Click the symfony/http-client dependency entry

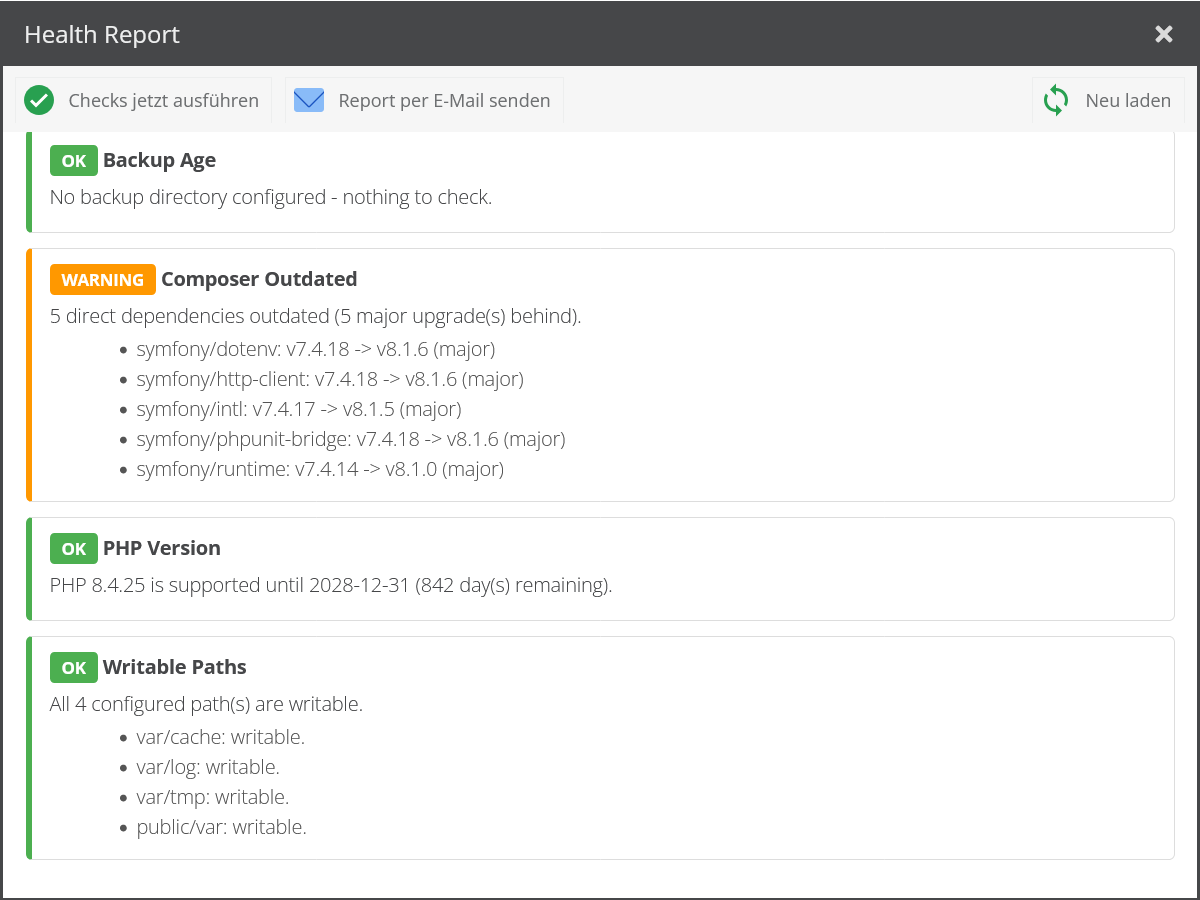(330, 379)
